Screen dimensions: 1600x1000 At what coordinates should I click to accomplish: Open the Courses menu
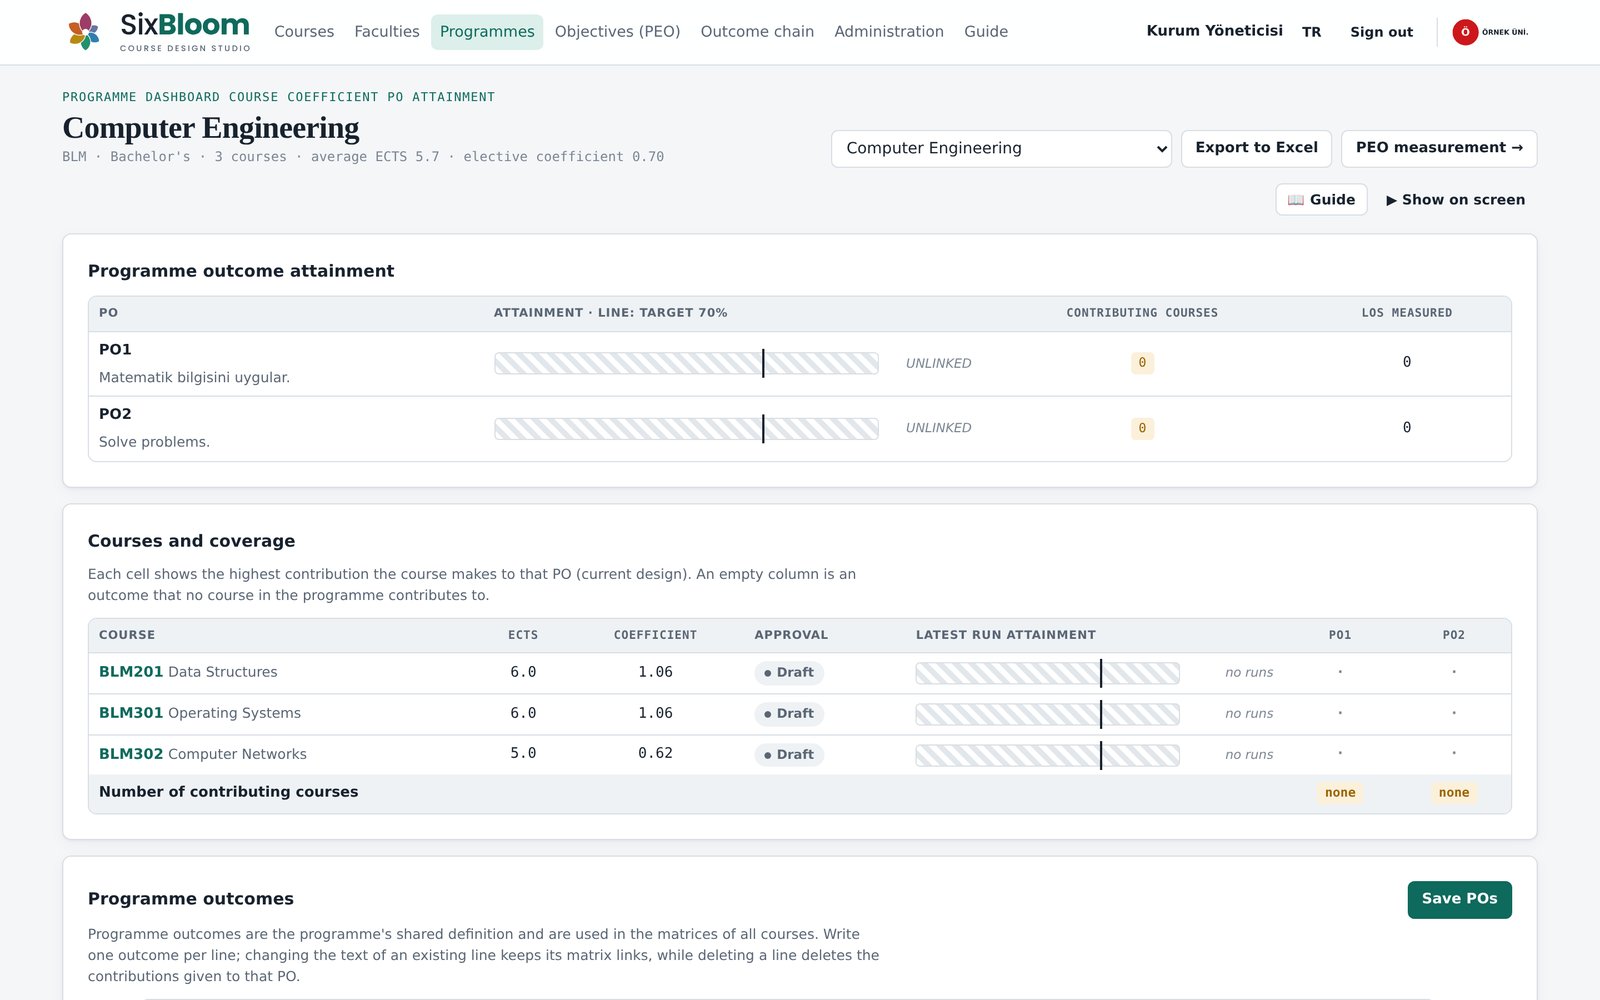(304, 32)
